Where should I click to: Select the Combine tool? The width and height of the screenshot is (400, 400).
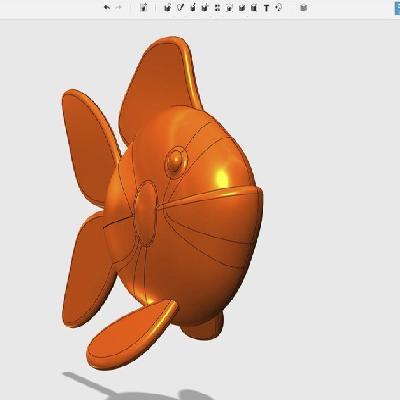242,7
